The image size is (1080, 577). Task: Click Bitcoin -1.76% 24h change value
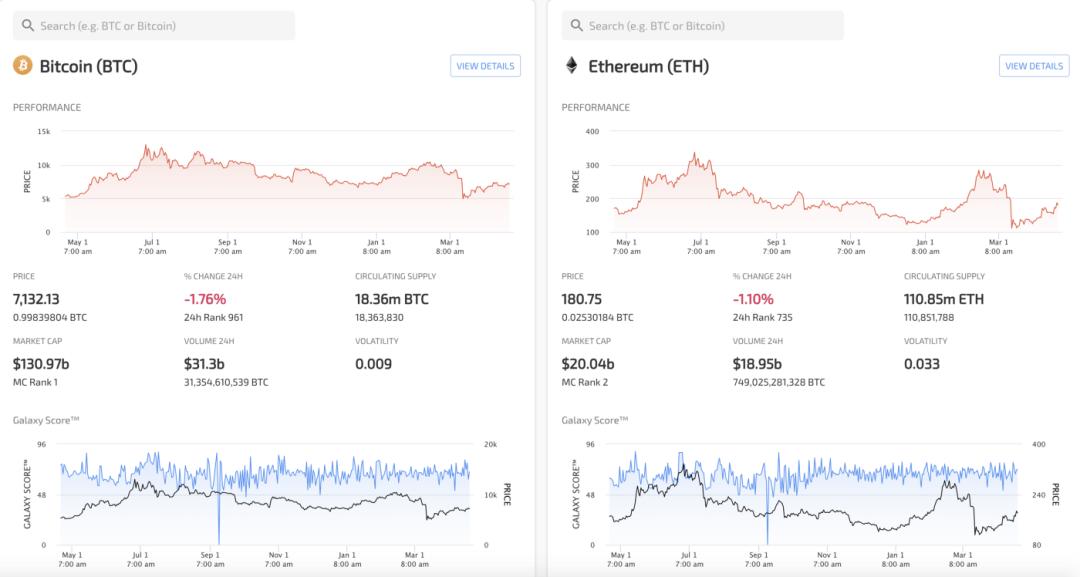tap(205, 299)
